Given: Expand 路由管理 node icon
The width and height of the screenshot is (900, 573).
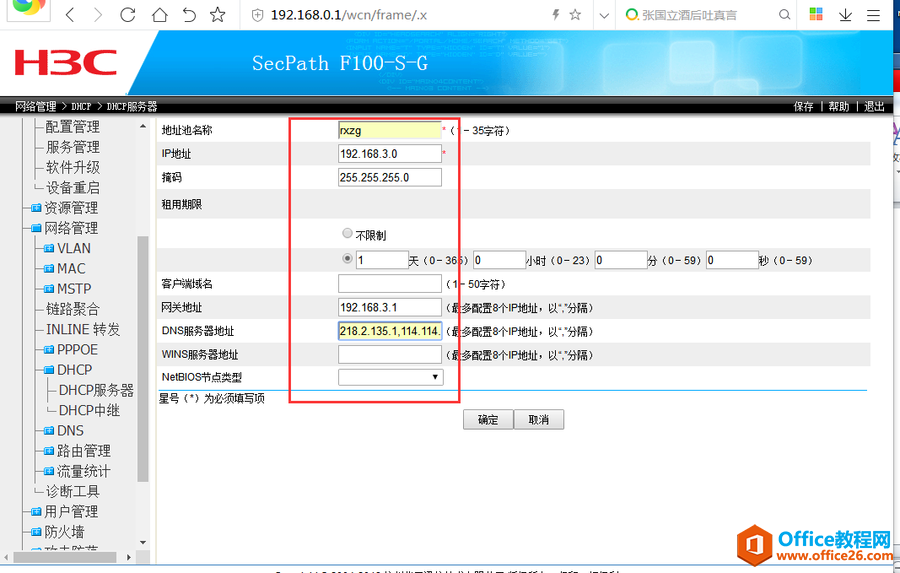Looking at the screenshot, I should click(x=49, y=451).
